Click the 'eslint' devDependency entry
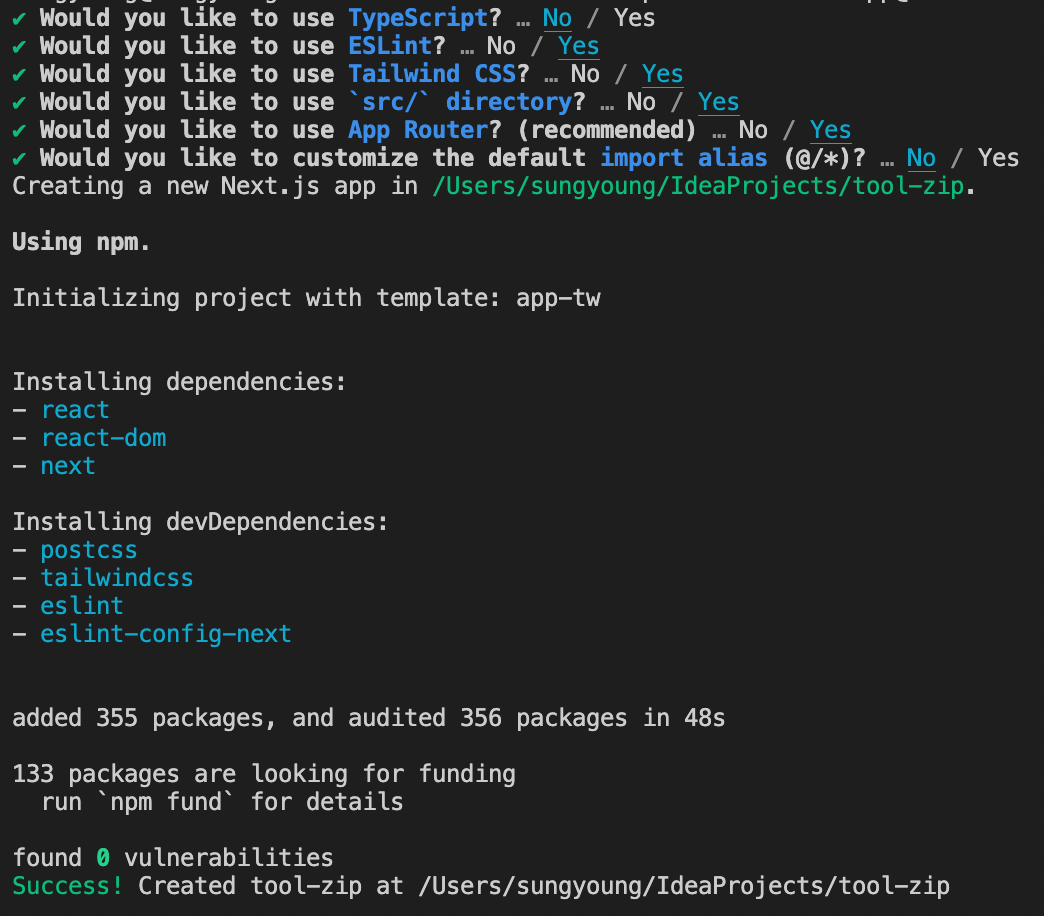 (82, 605)
